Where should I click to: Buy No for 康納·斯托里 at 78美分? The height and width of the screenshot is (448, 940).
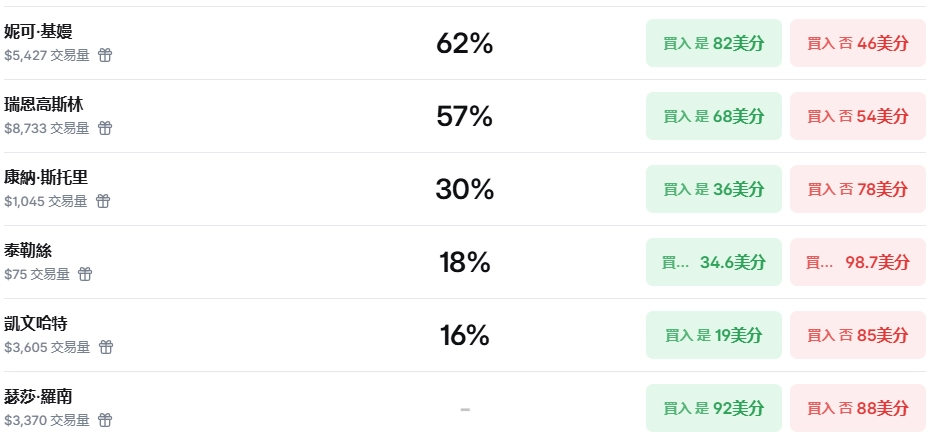click(x=858, y=190)
